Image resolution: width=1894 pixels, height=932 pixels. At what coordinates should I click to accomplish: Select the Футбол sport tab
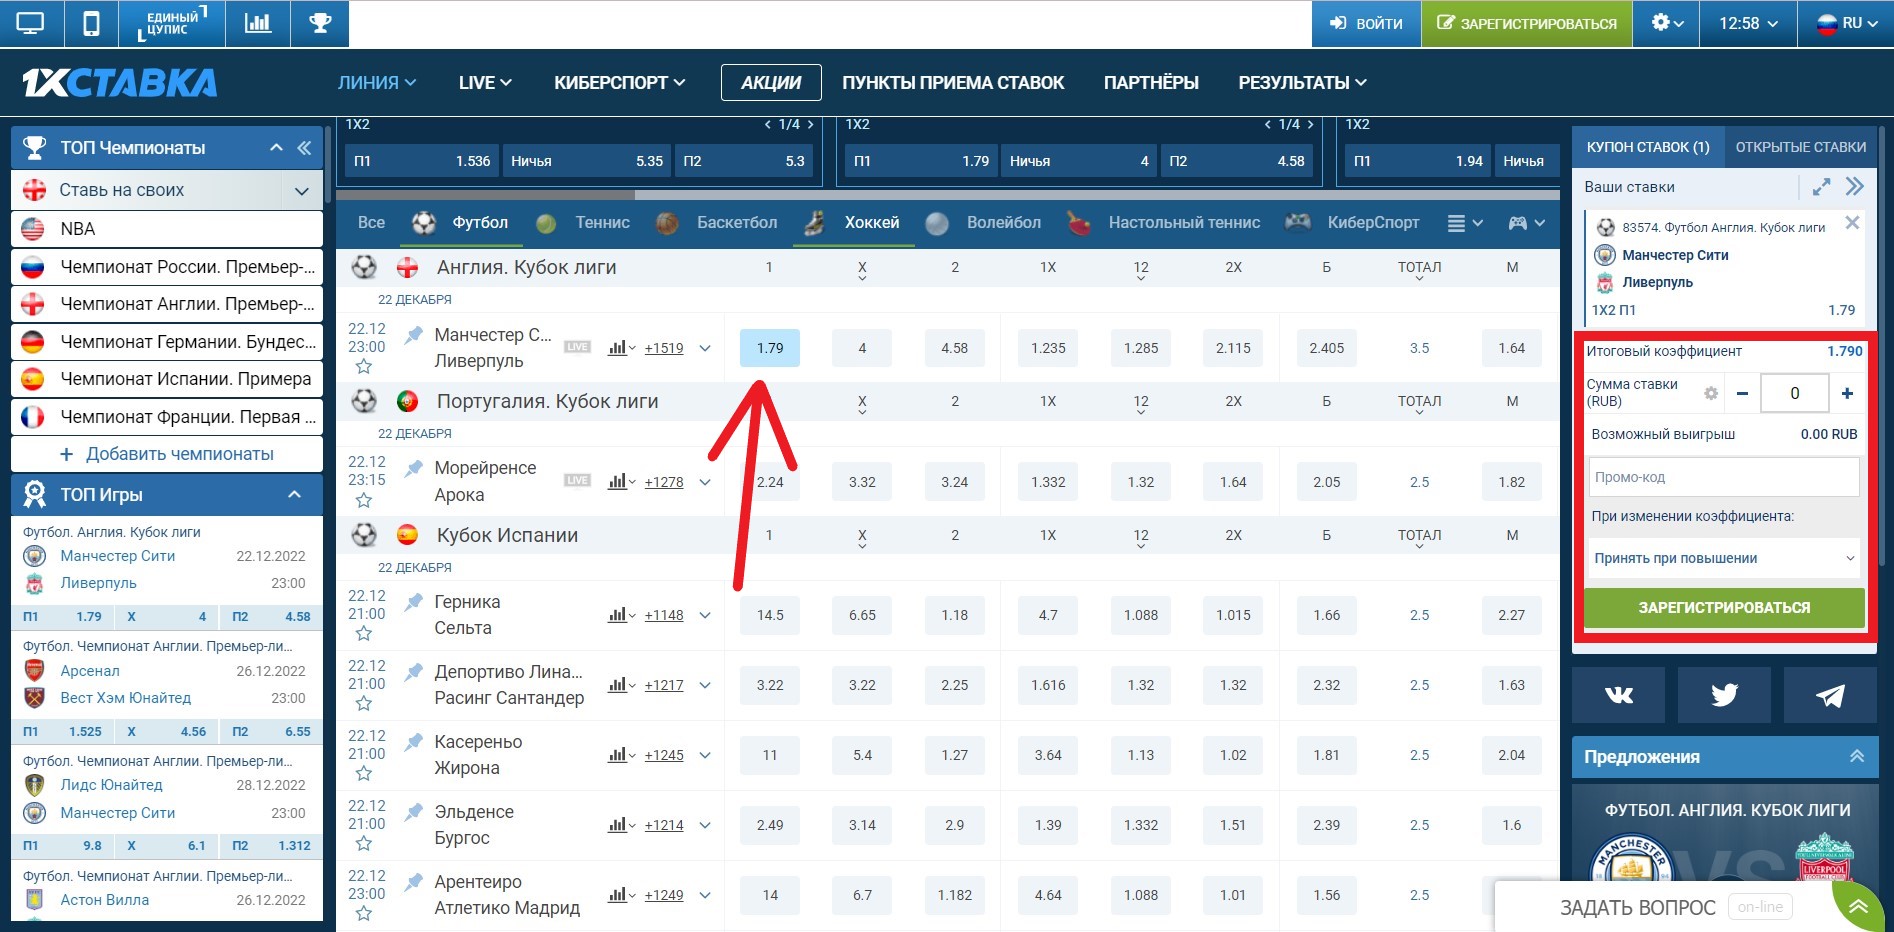coord(461,223)
